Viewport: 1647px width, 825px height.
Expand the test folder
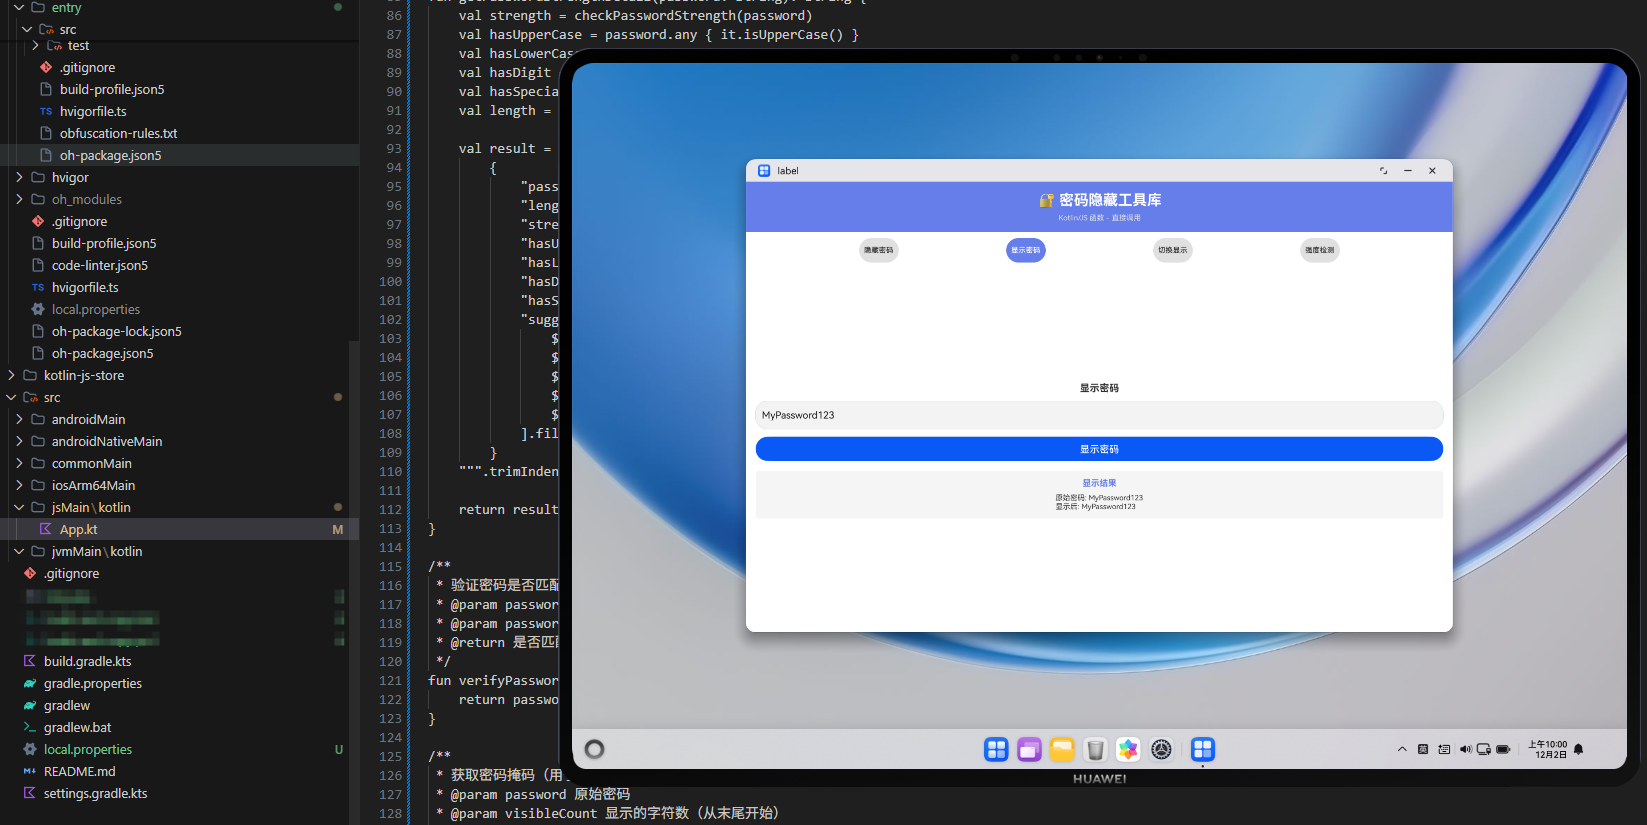coord(36,45)
